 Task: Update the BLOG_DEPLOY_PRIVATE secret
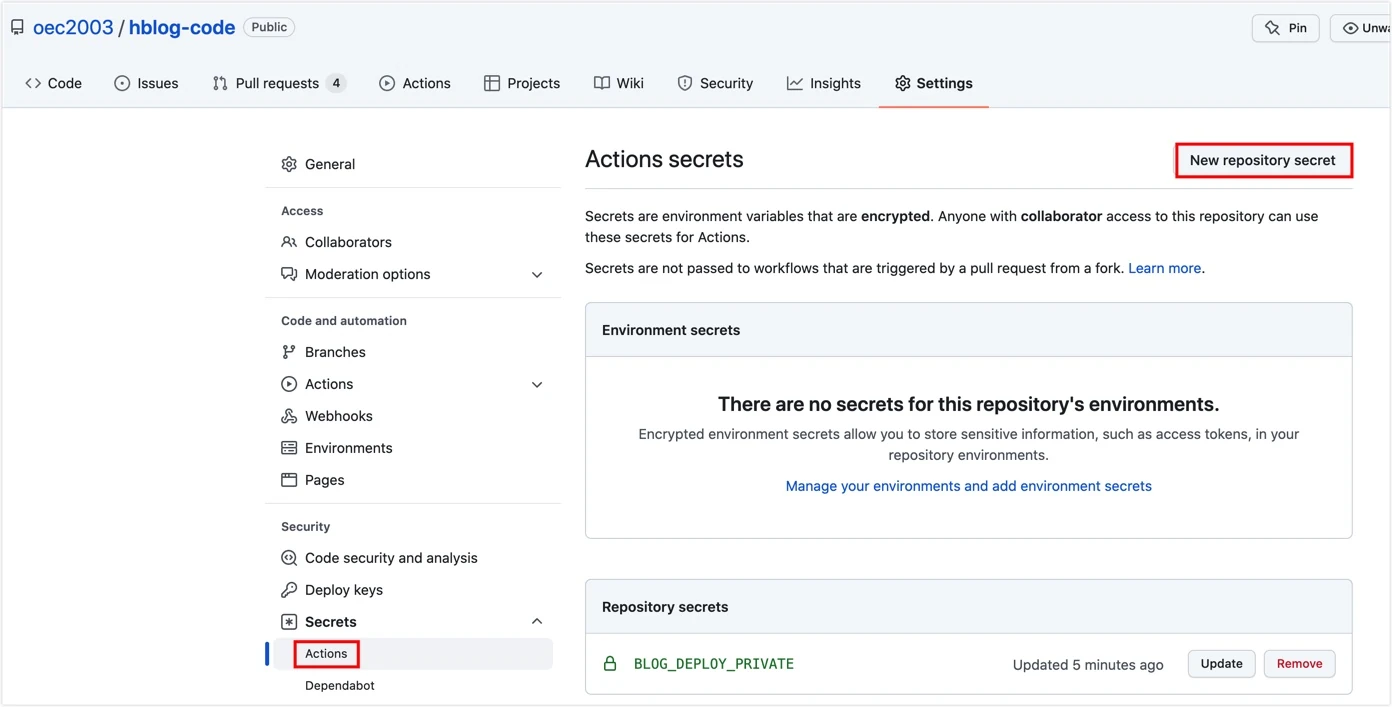coord(1221,664)
